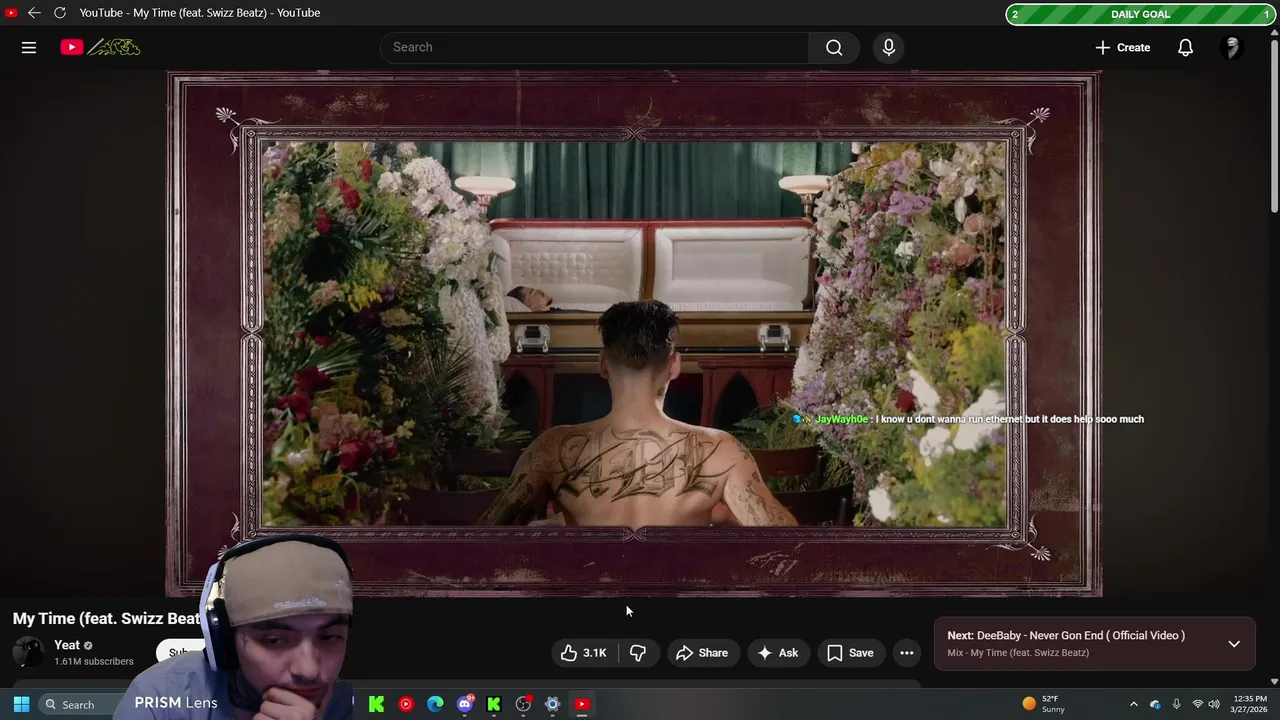Reload the page with refresh icon

[60, 13]
